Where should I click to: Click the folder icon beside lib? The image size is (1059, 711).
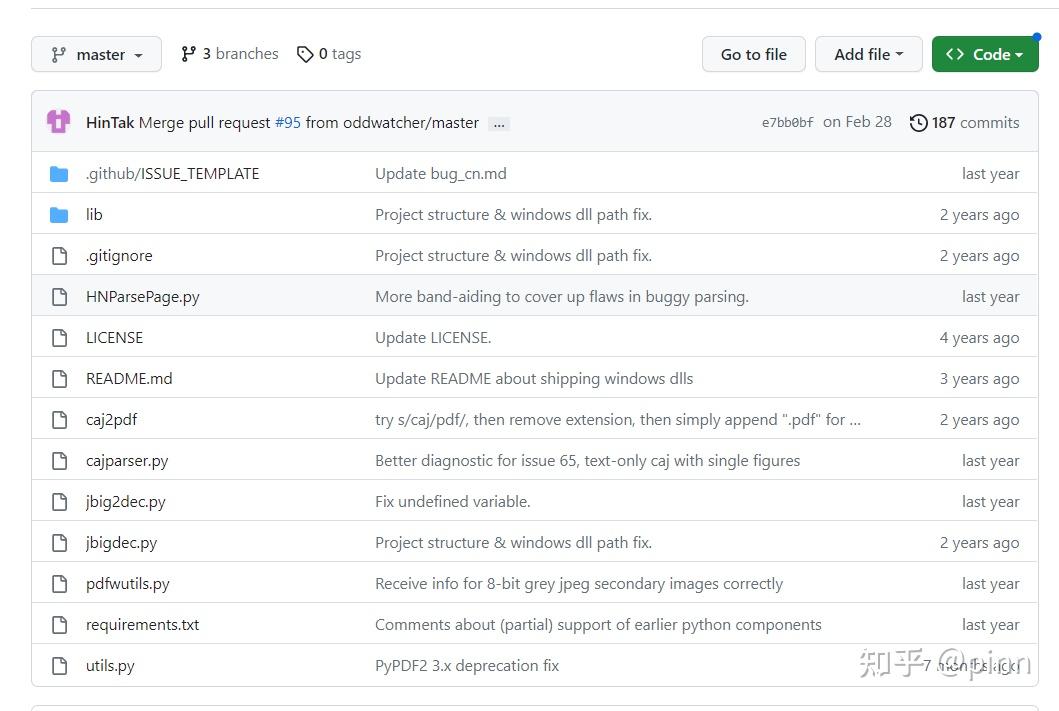[x=59, y=215]
